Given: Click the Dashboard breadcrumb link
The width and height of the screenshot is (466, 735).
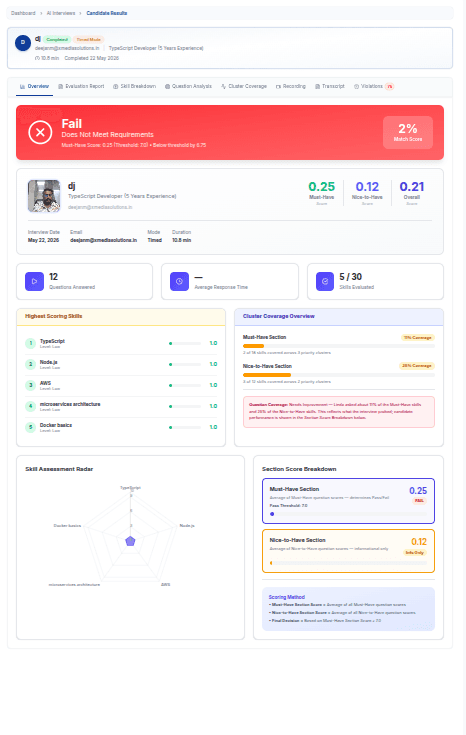Looking at the screenshot, I should (23, 13).
